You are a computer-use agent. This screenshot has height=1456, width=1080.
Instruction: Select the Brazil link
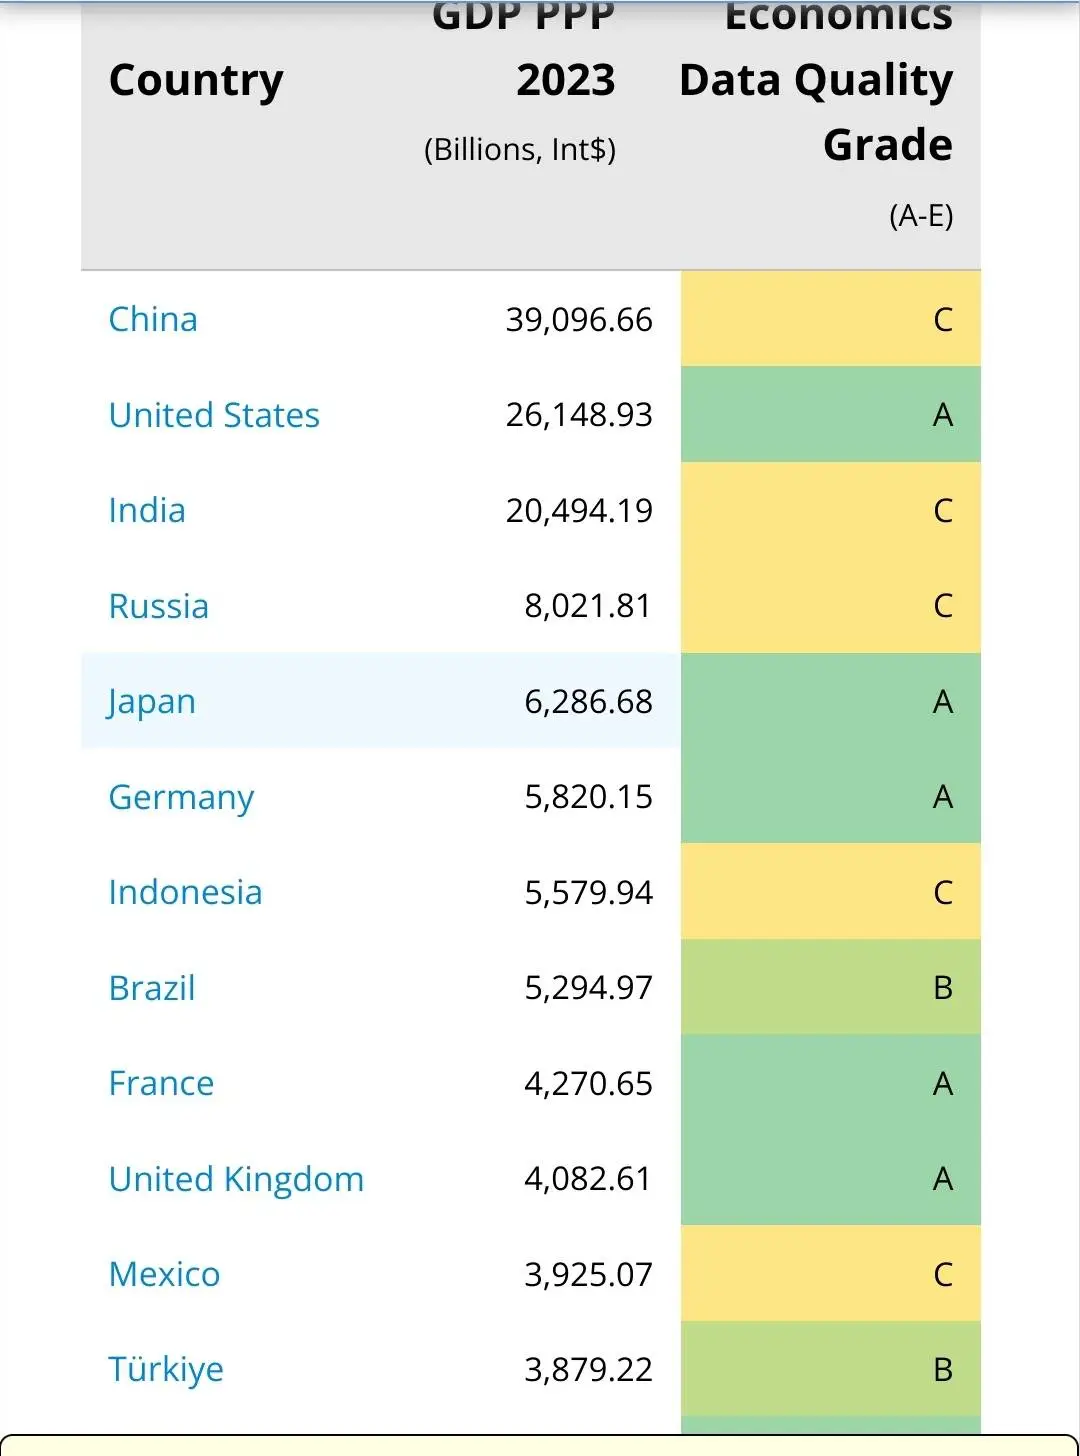pyautogui.click(x=152, y=988)
